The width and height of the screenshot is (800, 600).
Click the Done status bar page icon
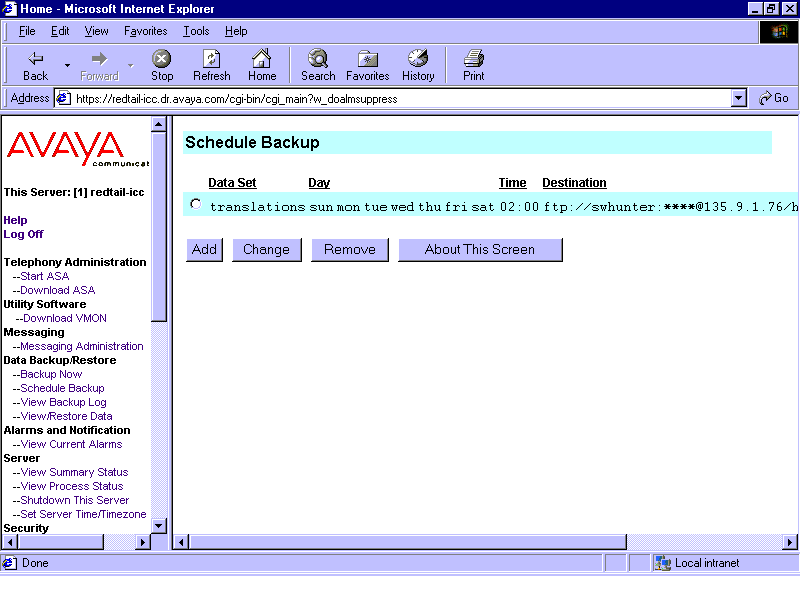point(9,563)
